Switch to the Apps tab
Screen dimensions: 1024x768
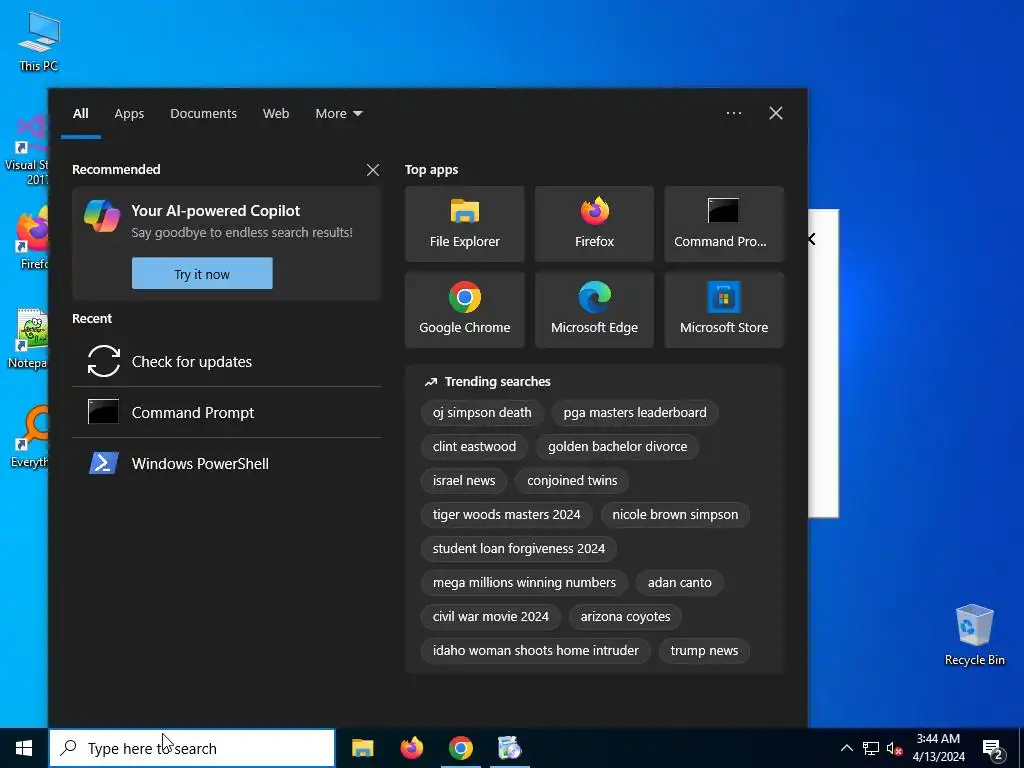click(x=129, y=114)
